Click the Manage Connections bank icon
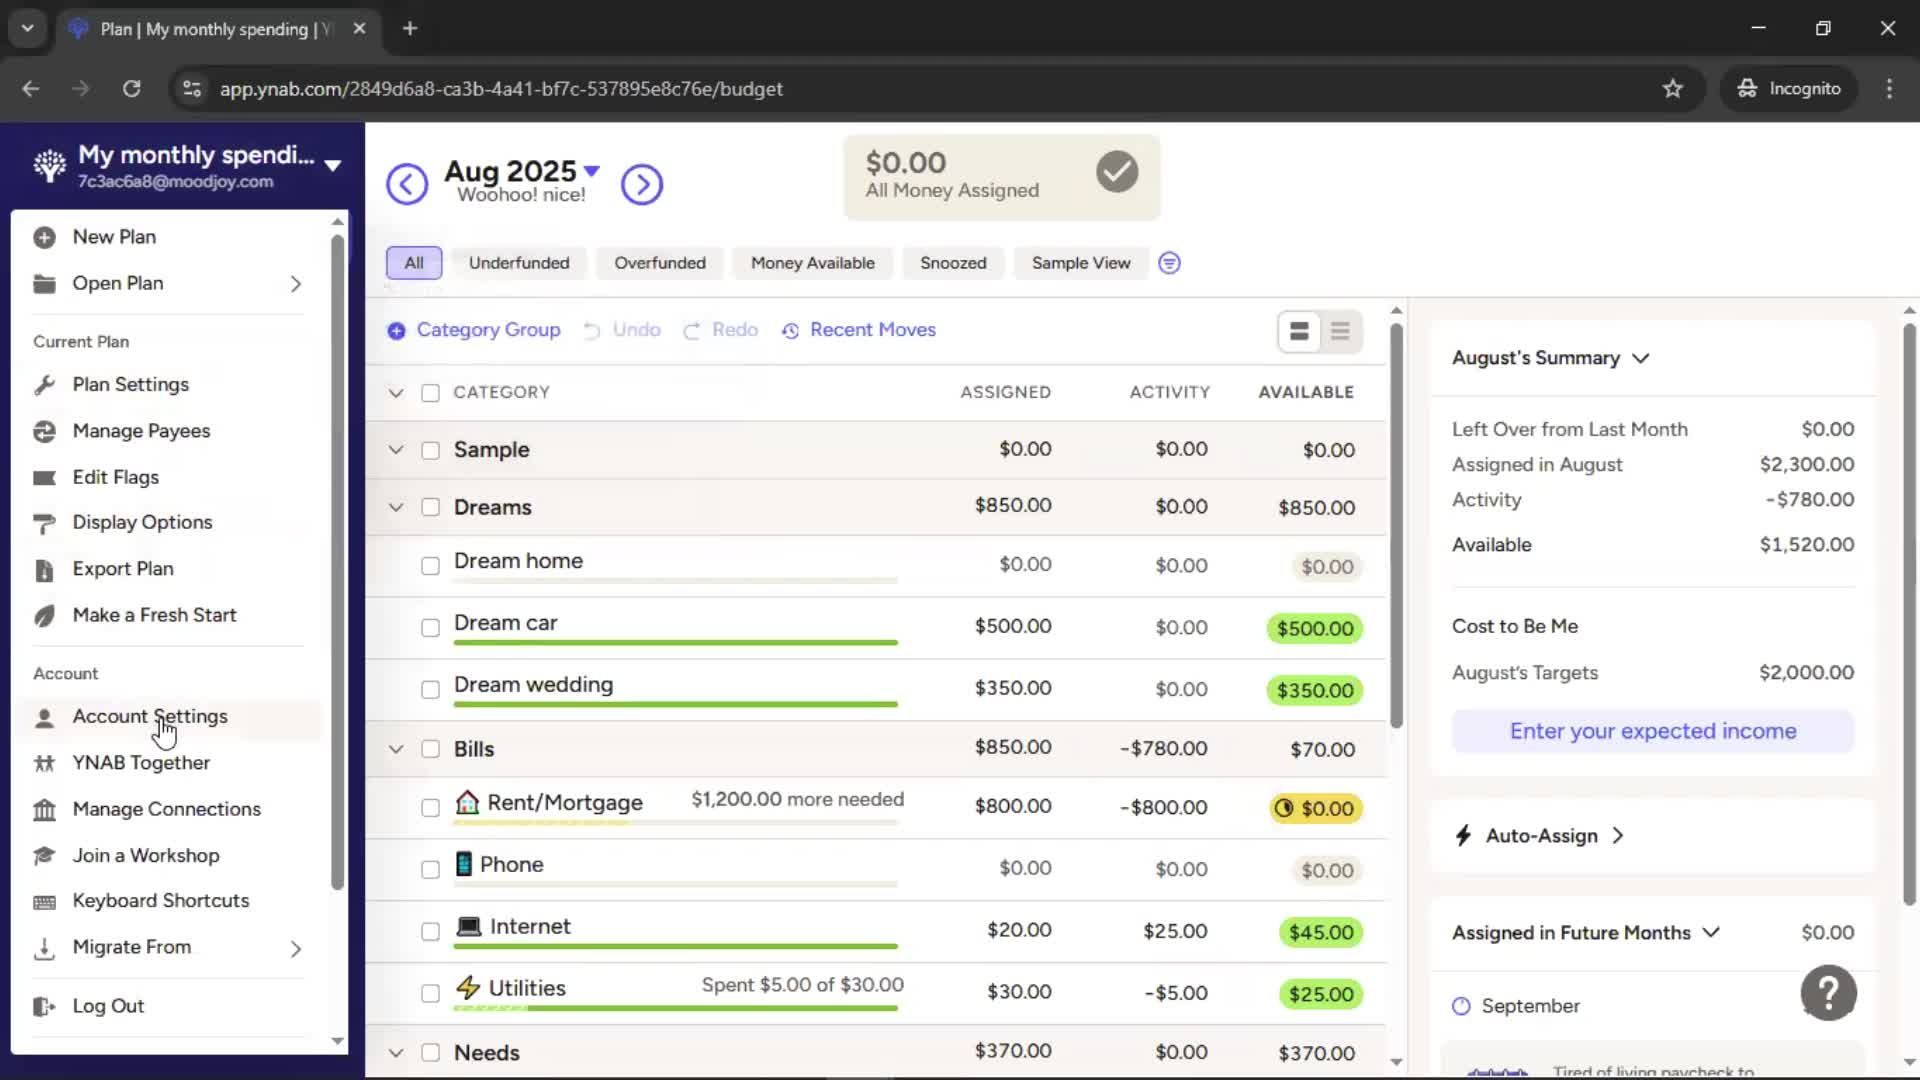Viewport: 1920px width, 1080px height. [x=44, y=809]
